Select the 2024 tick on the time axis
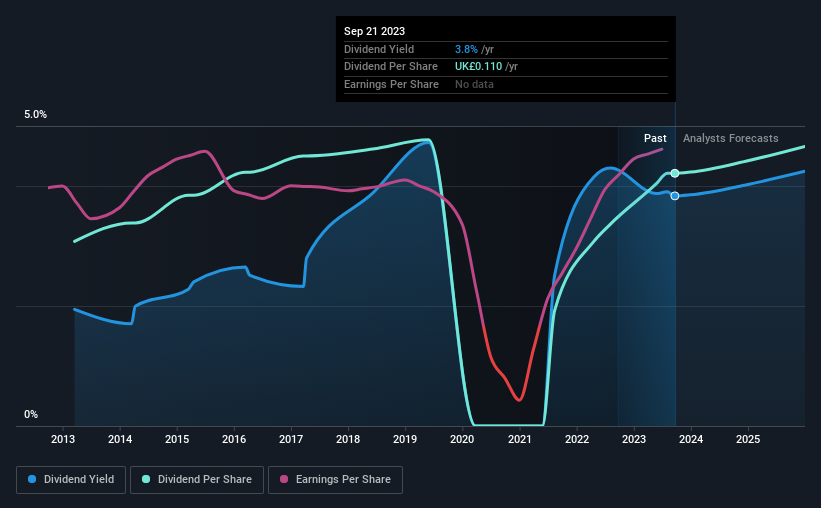This screenshot has width=821, height=508. [691, 439]
